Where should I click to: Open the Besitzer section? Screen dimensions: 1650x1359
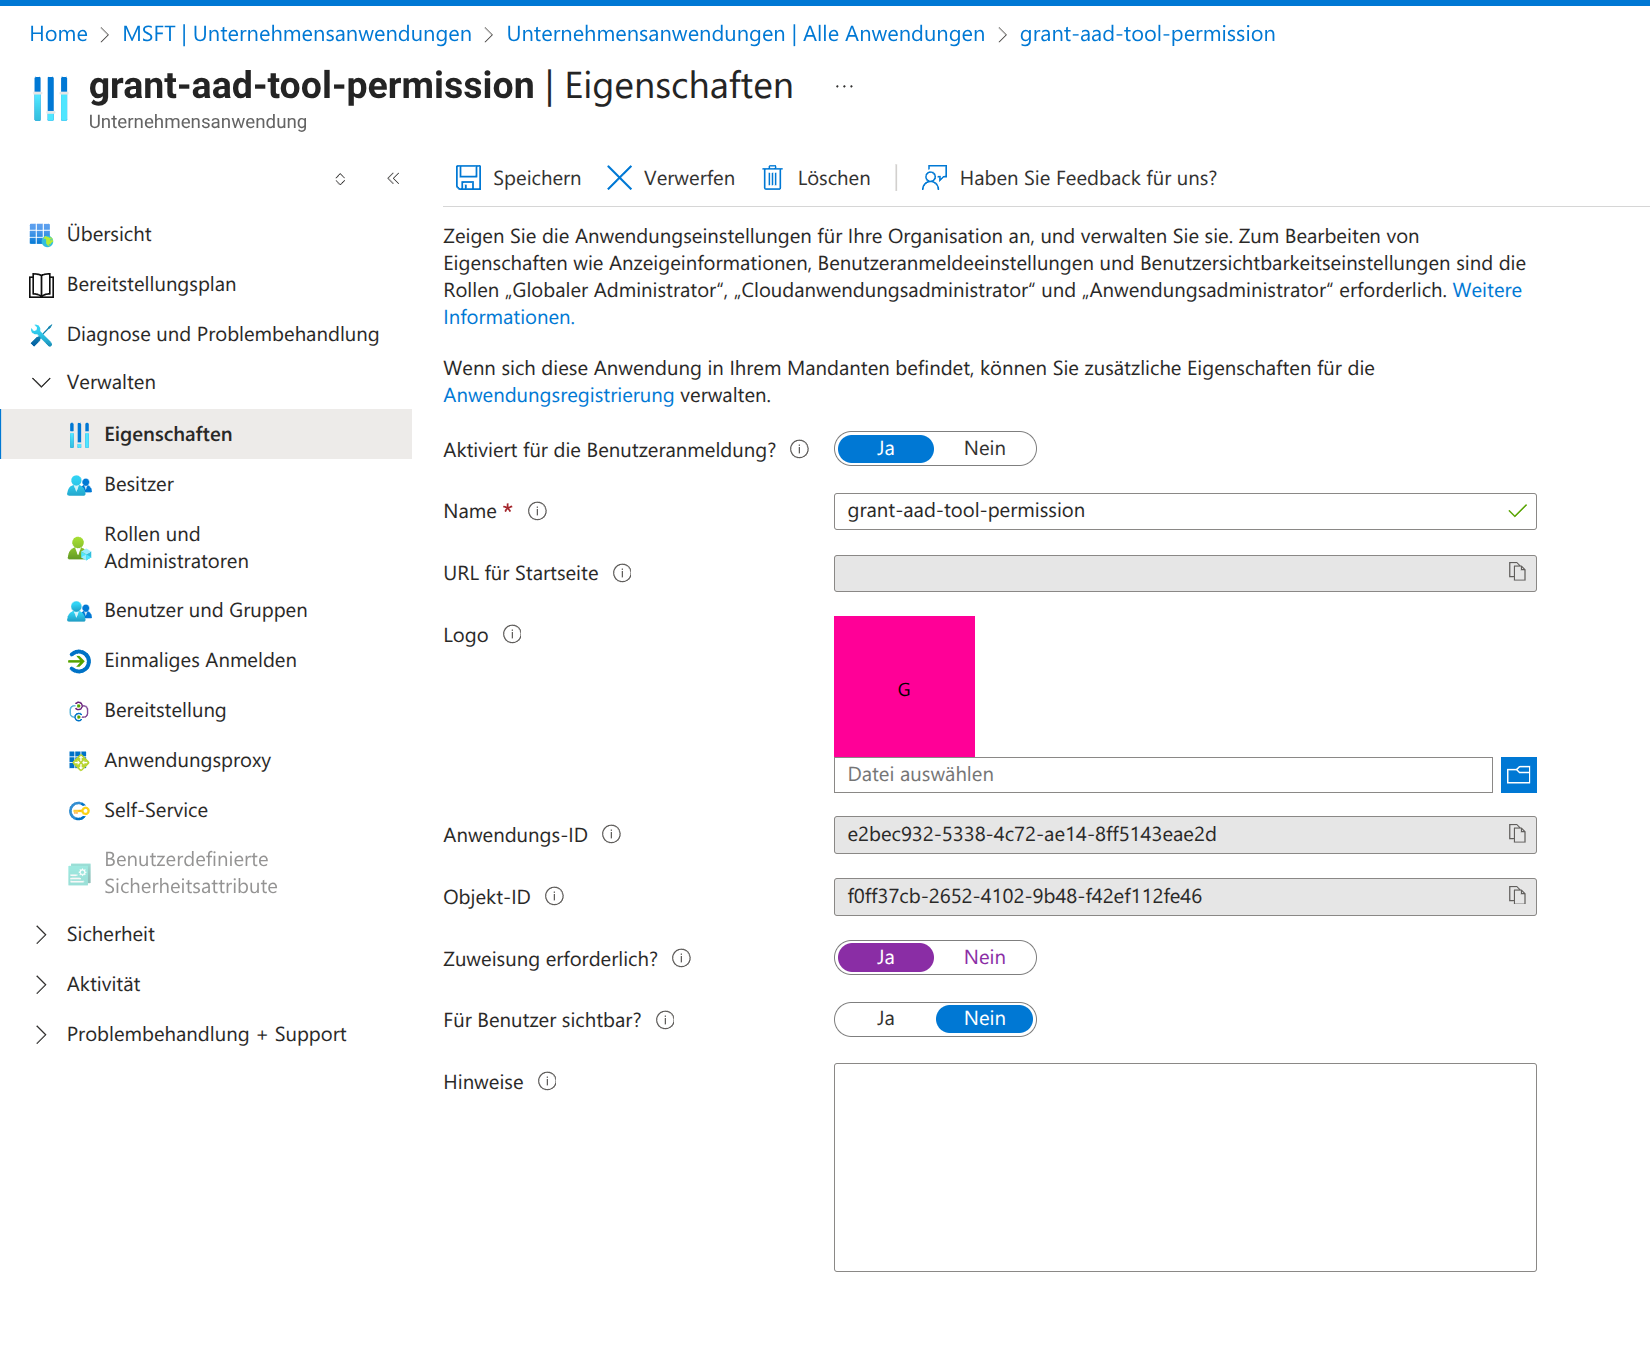coord(139,484)
